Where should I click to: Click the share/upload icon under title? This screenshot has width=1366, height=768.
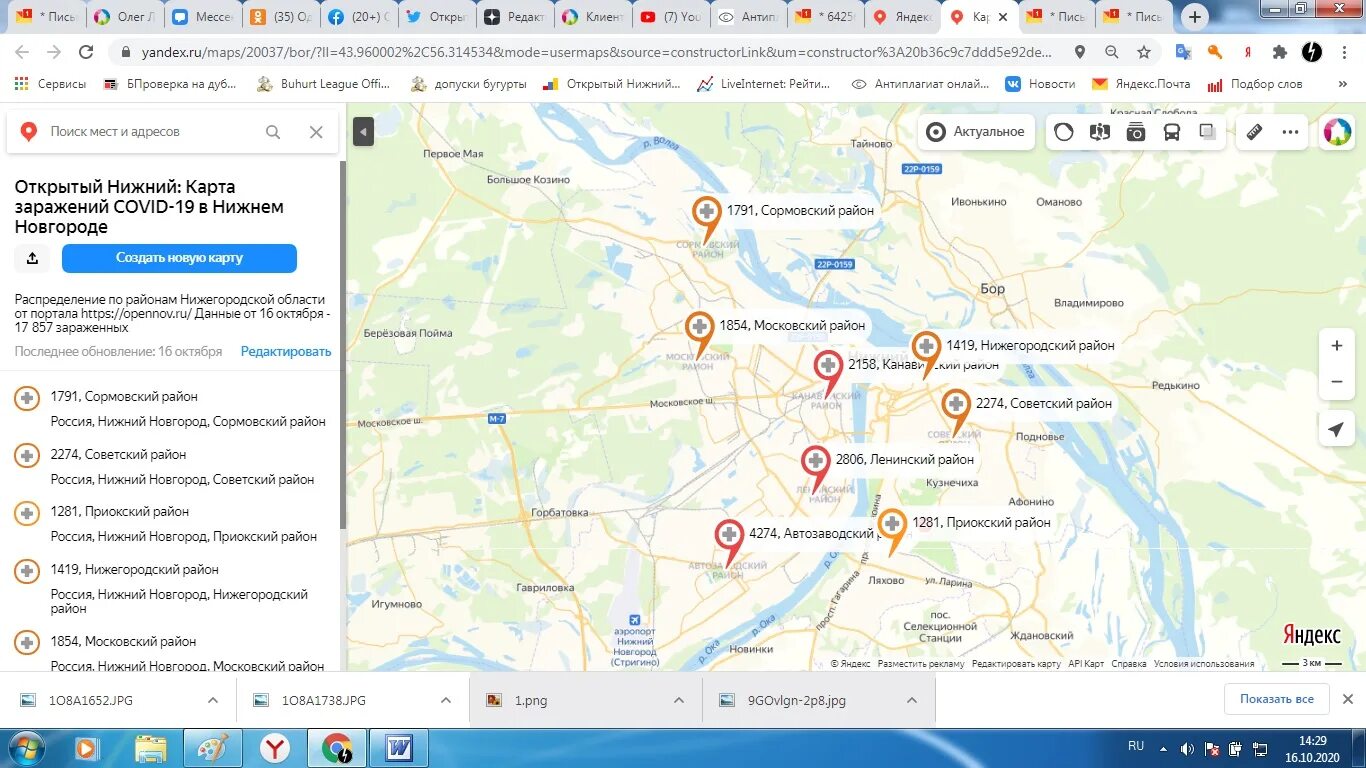click(x=33, y=258)
